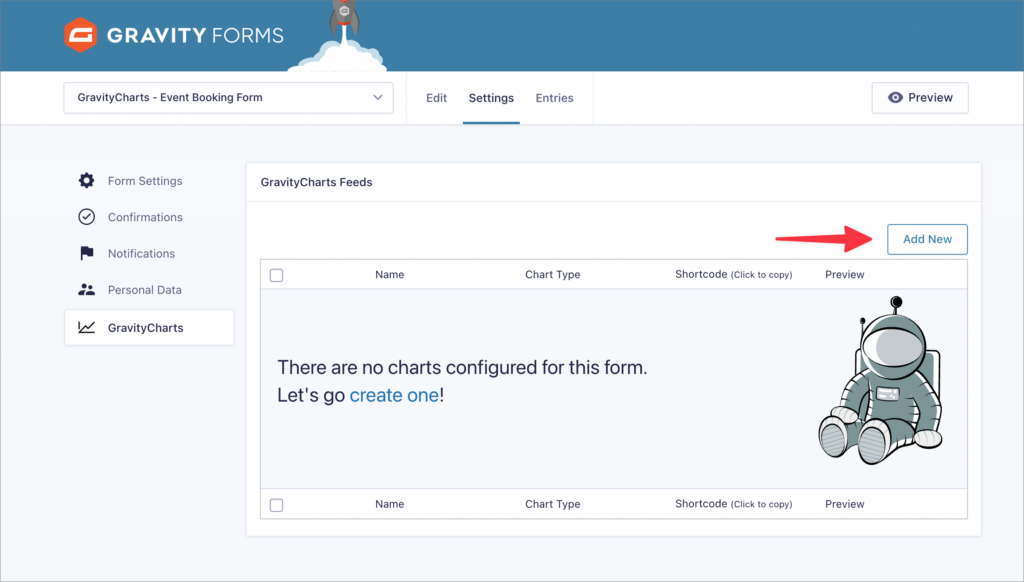
Task: Click the top Preview column header
Action: pos(844,274)
